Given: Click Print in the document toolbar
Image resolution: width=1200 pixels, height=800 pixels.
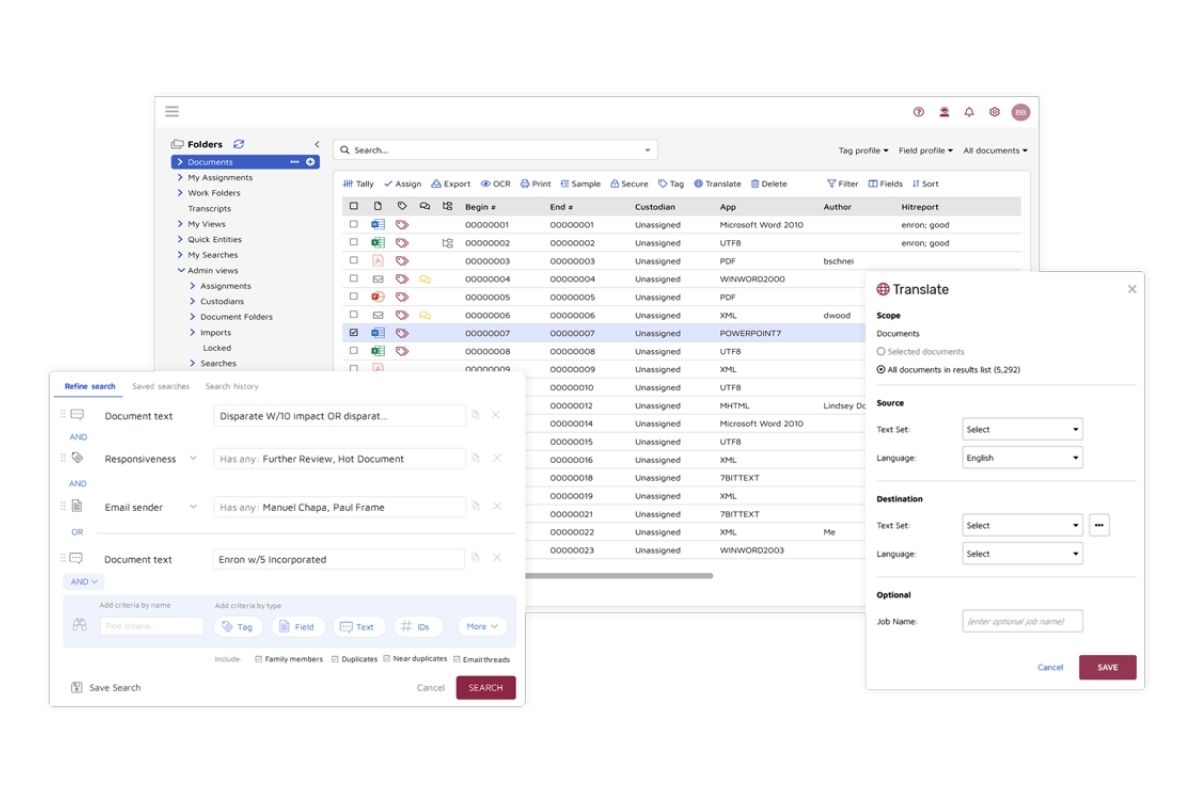Looking at the screenshot, I should tap(535, 184).
